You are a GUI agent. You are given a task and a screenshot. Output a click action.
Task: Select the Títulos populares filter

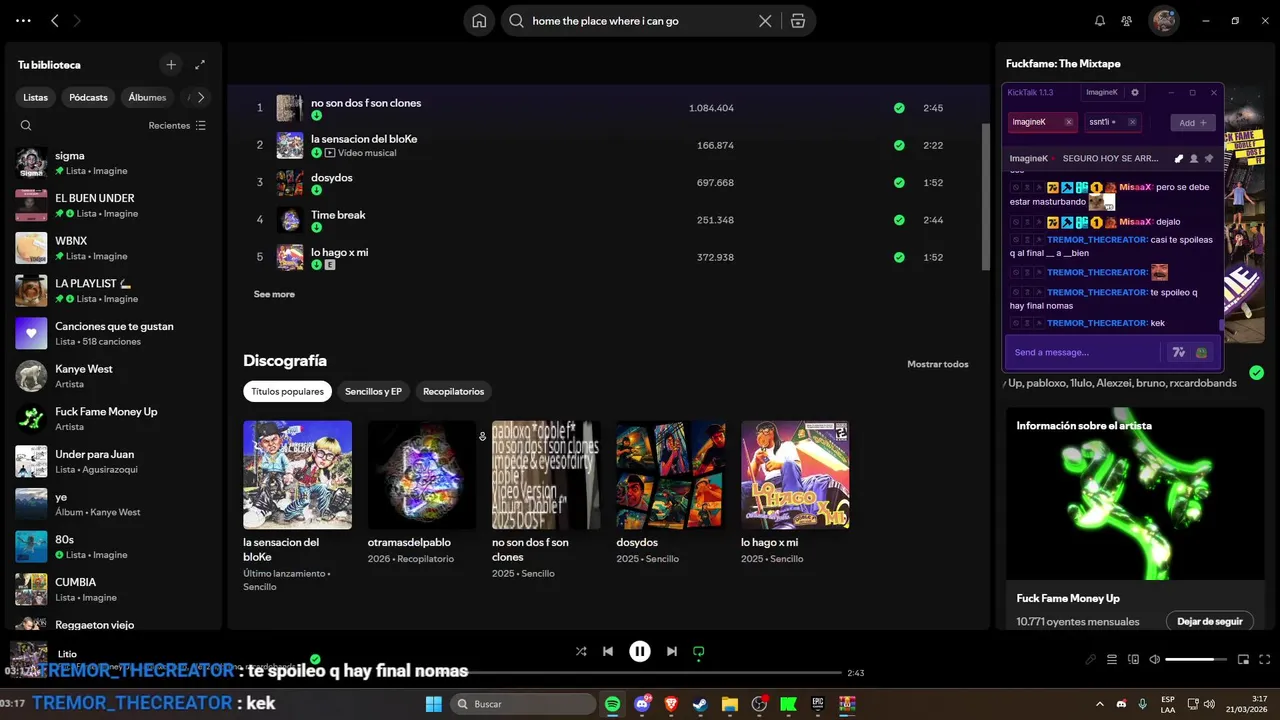pyautogui.click(x=287, y=391)
